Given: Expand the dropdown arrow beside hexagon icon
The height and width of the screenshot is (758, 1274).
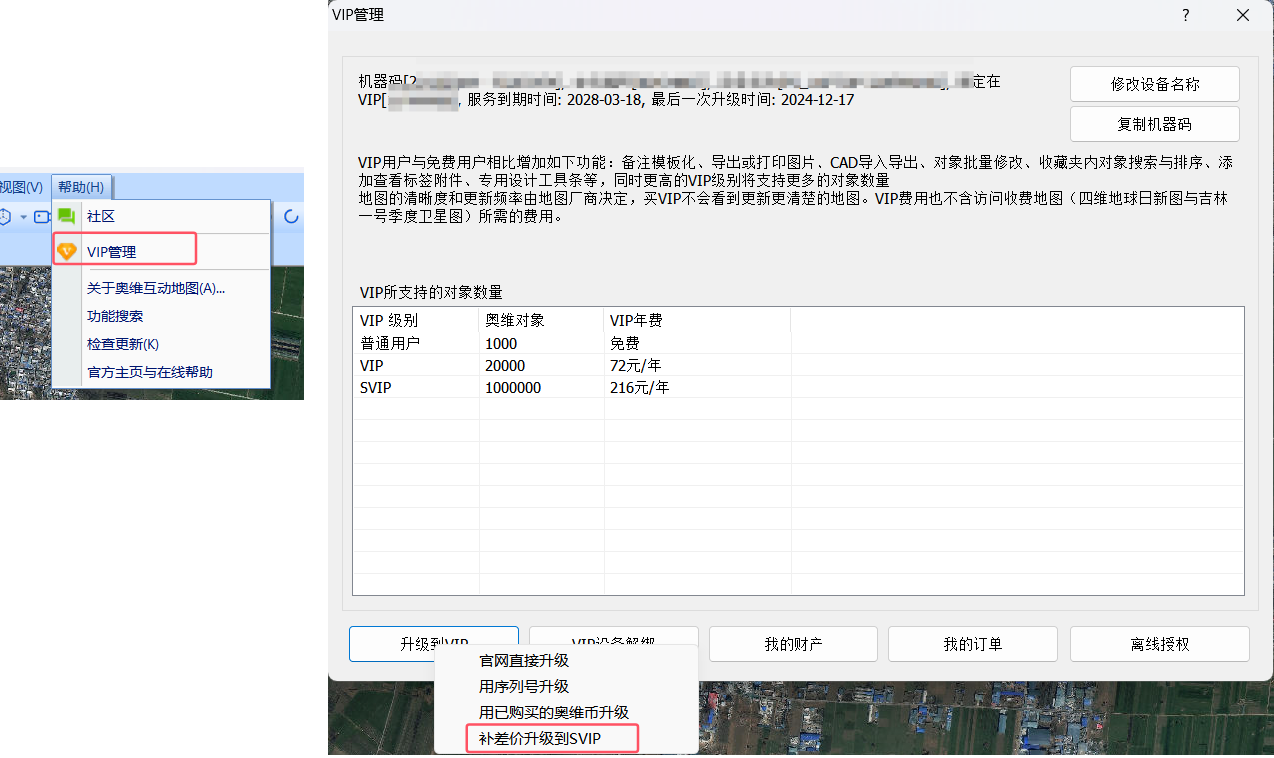Looking at the screenshot, I should (x=24, y=217).
